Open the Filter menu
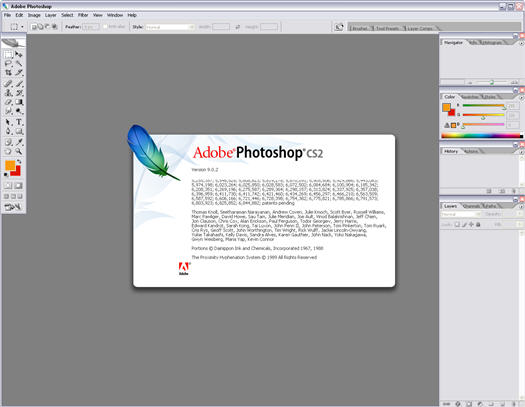This screenshot has height=407, width=525. click(83, 15)
